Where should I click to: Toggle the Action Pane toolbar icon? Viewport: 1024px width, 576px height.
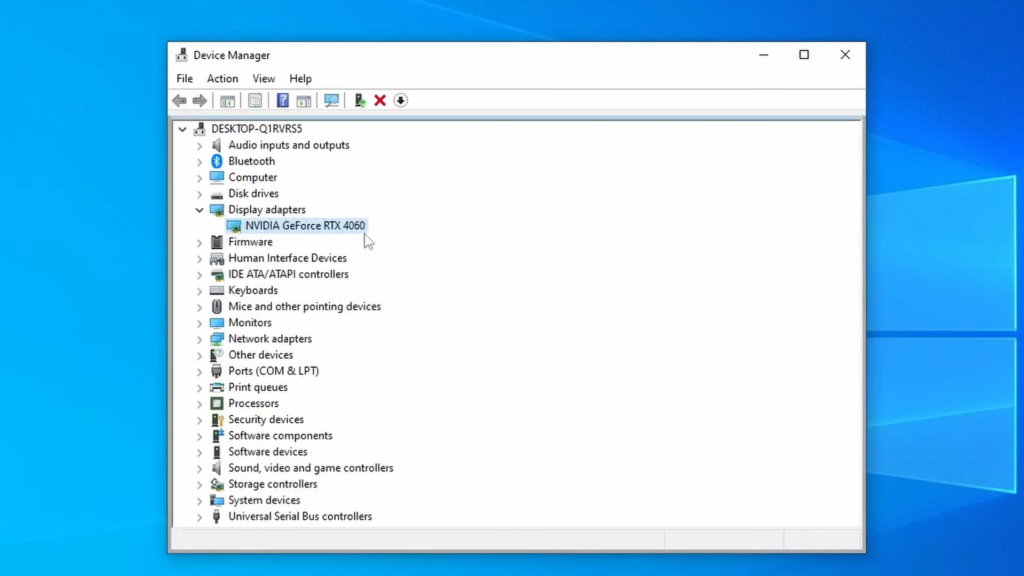304,101
